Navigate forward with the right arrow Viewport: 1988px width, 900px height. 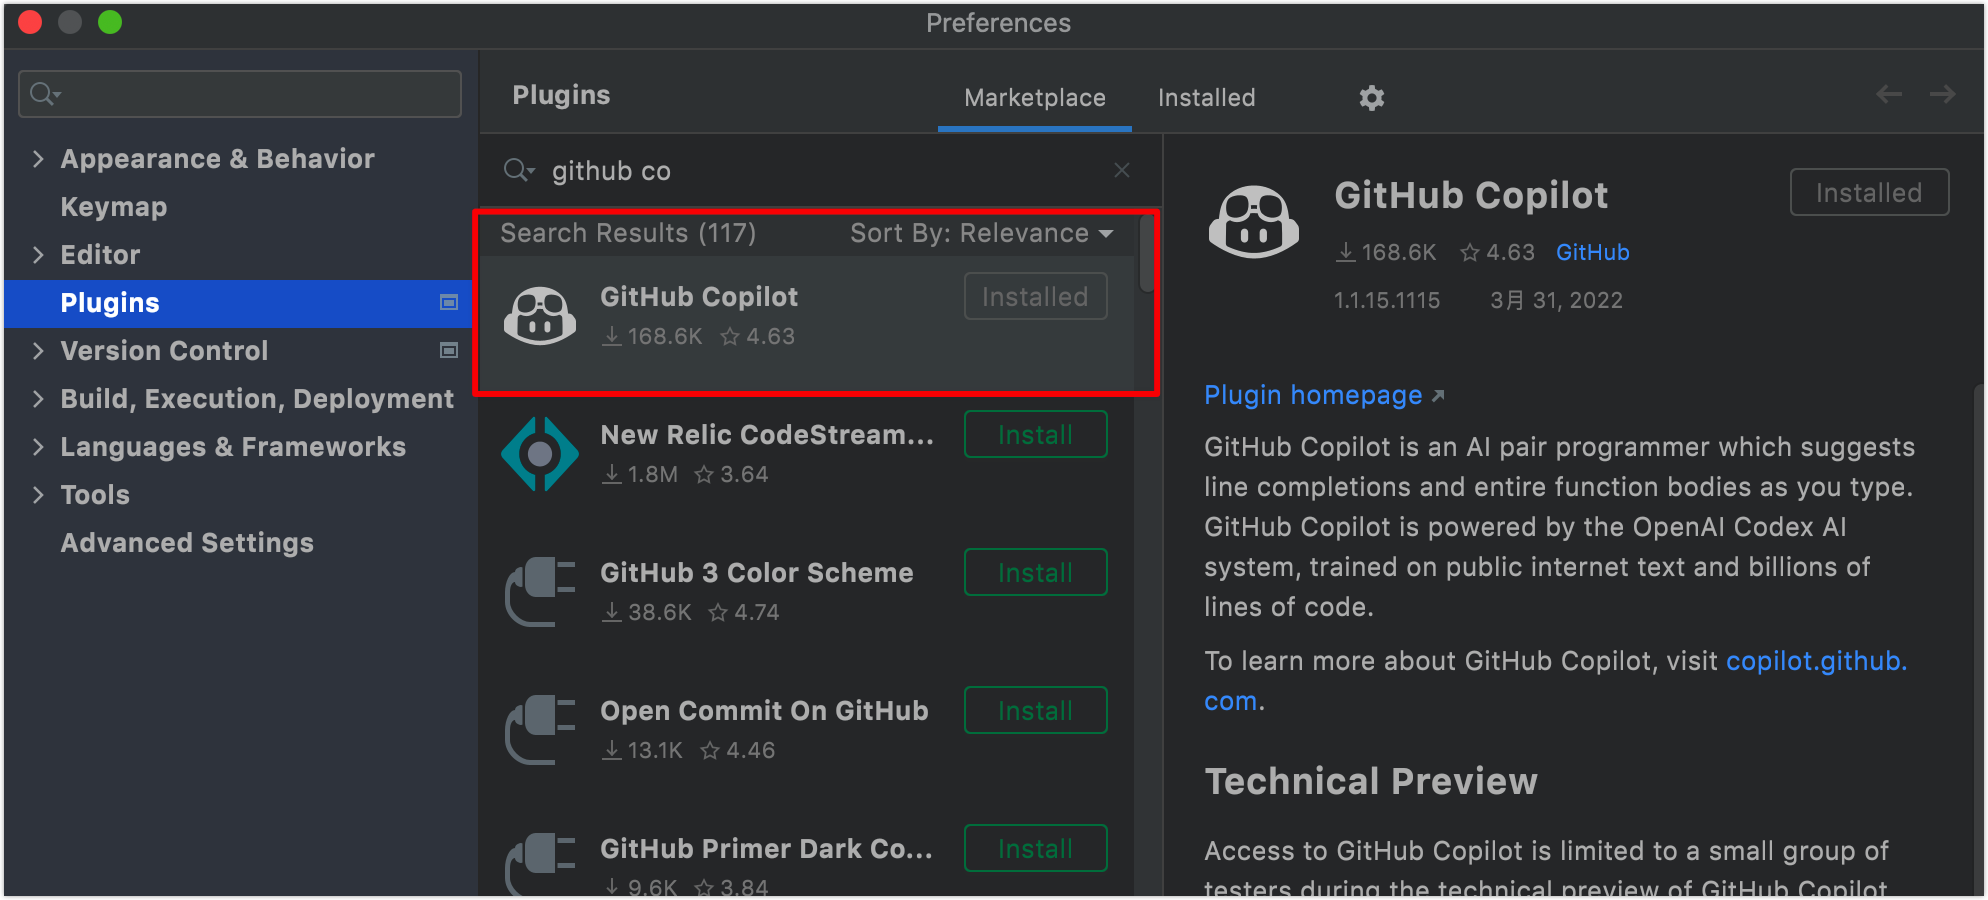tap(1942, 94)
